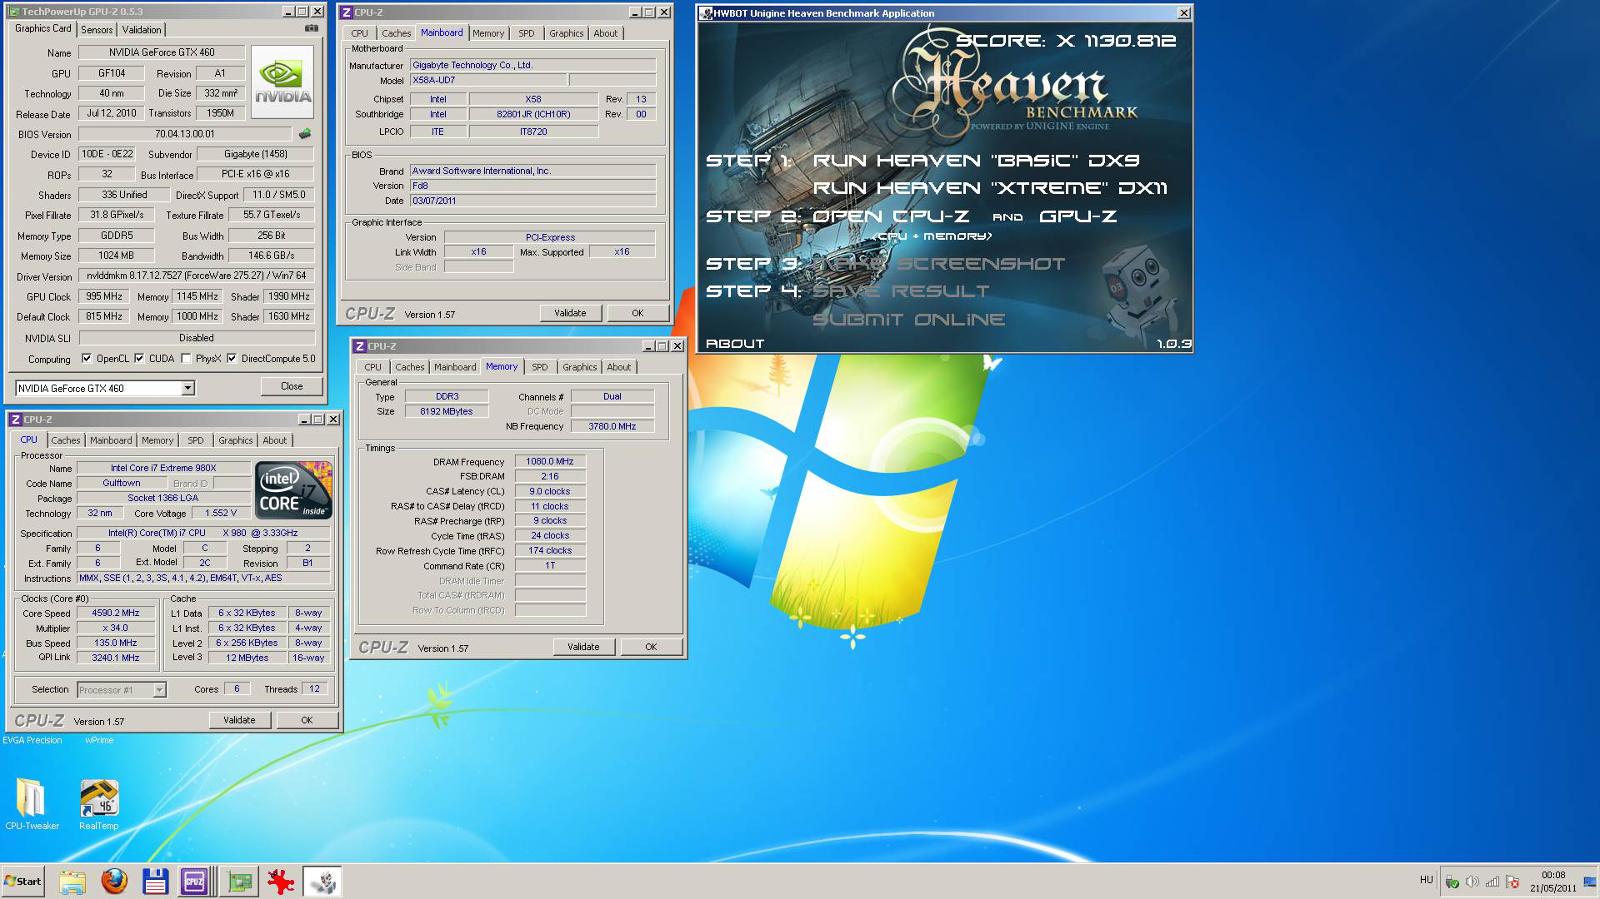Open the Action Center flag tray icon

[x=1512, y=881]
